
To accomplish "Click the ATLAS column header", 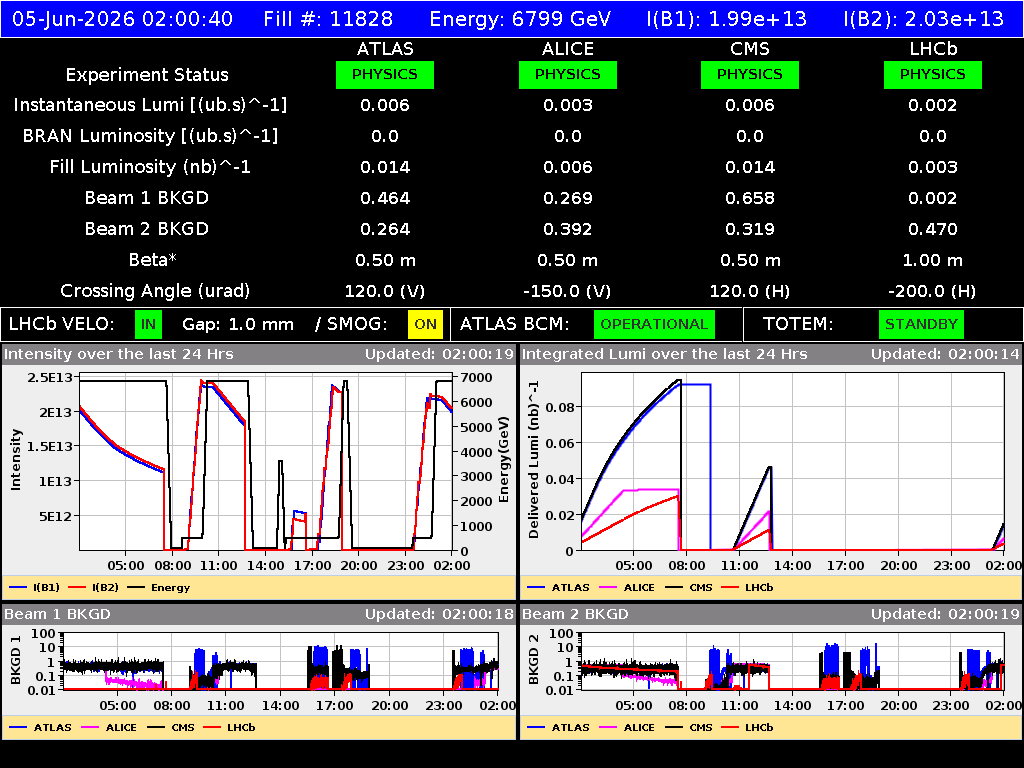I will [x=385, y=49].
